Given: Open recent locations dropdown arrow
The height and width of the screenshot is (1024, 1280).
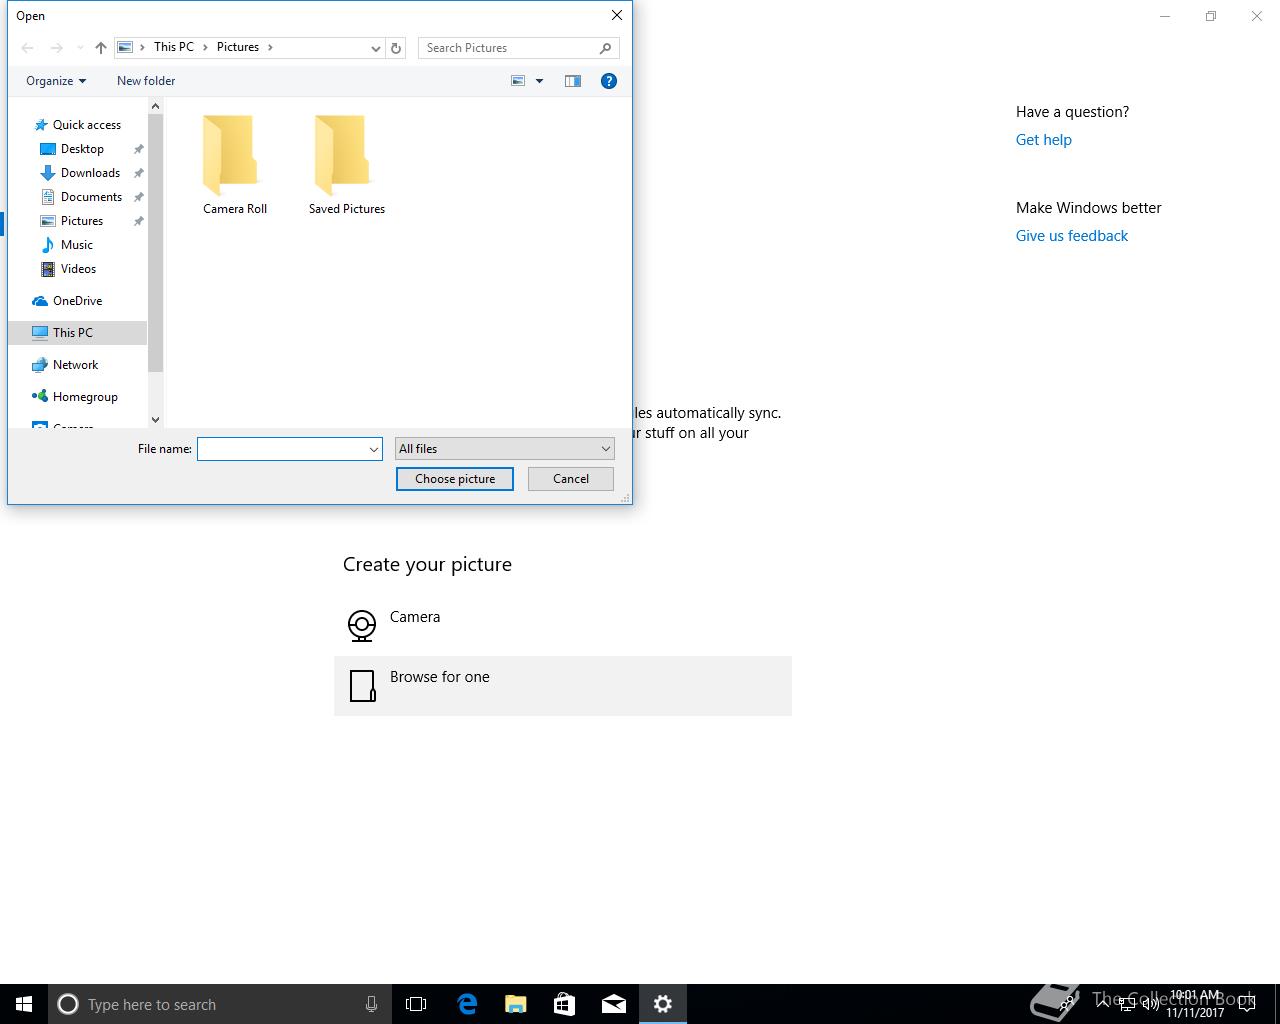Looking at the screenshot, I should (x=80, y=48).
